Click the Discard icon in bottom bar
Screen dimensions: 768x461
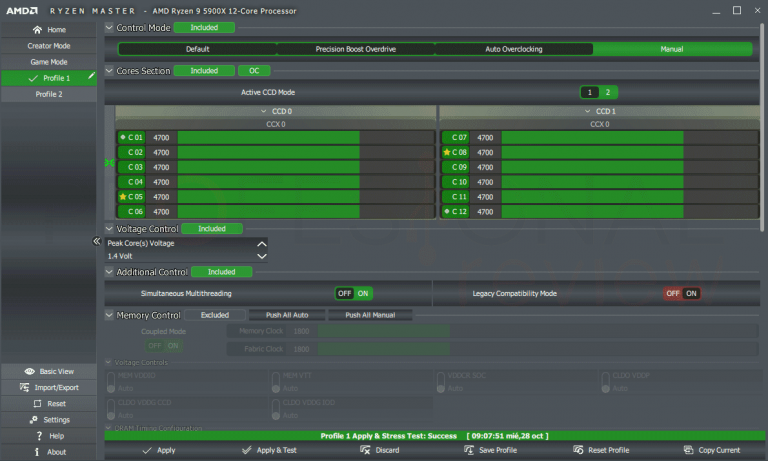(365, 450)
